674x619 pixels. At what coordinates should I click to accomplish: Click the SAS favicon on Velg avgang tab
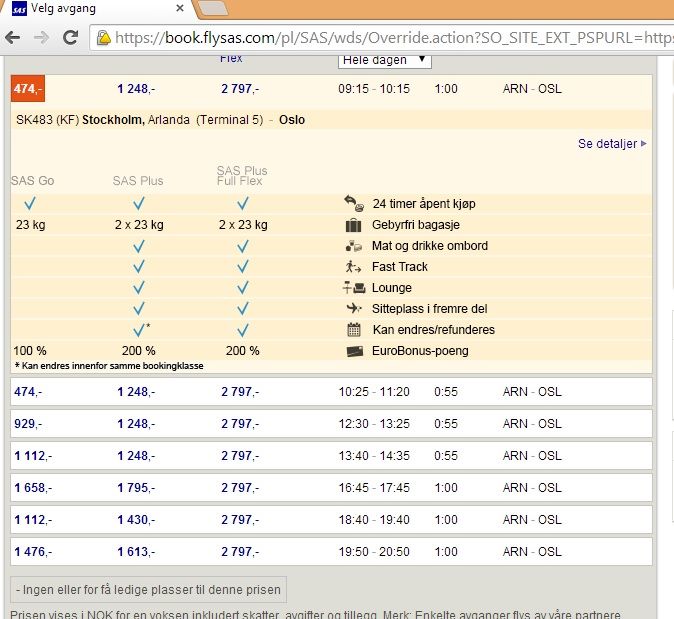[19, 9]
